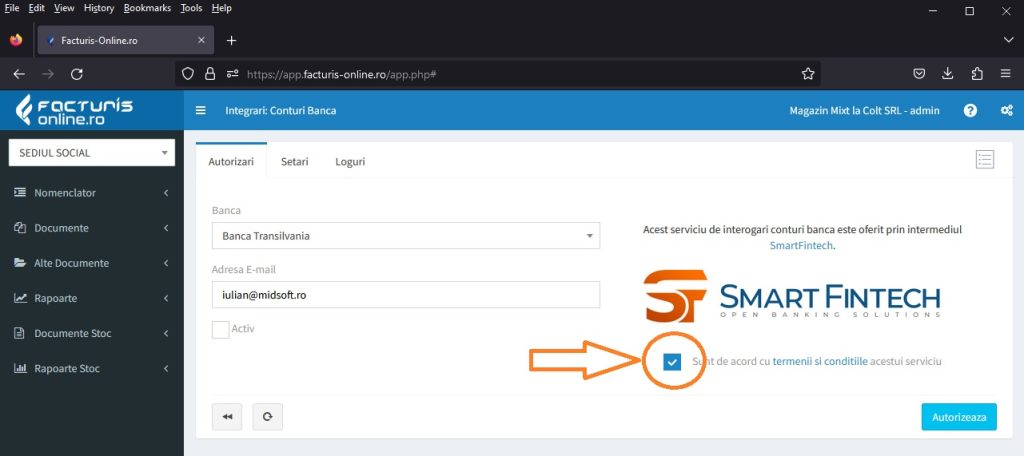Open the Bookmarks menu
Screen dimensions: 1024x456
pyautogui.click(x=147, y=8)
